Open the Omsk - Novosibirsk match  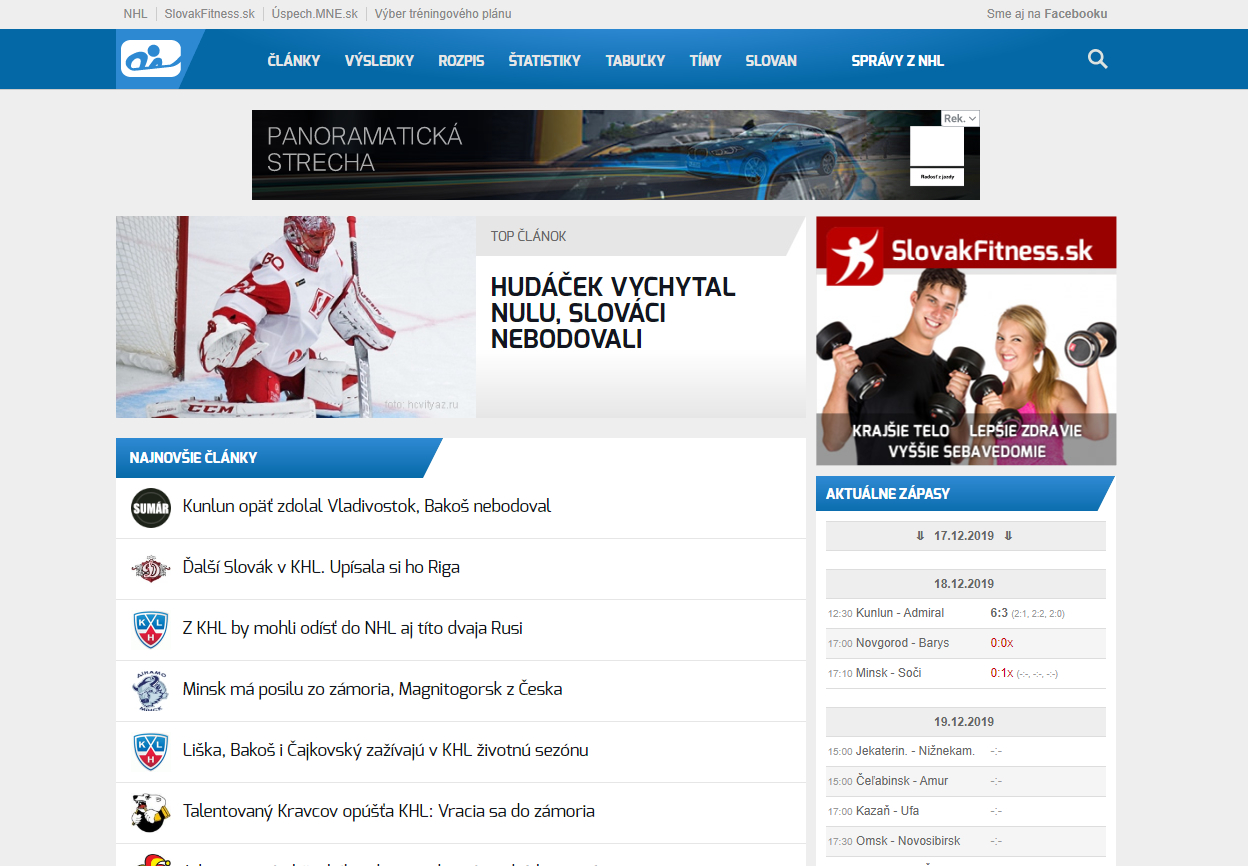(908, 841)
